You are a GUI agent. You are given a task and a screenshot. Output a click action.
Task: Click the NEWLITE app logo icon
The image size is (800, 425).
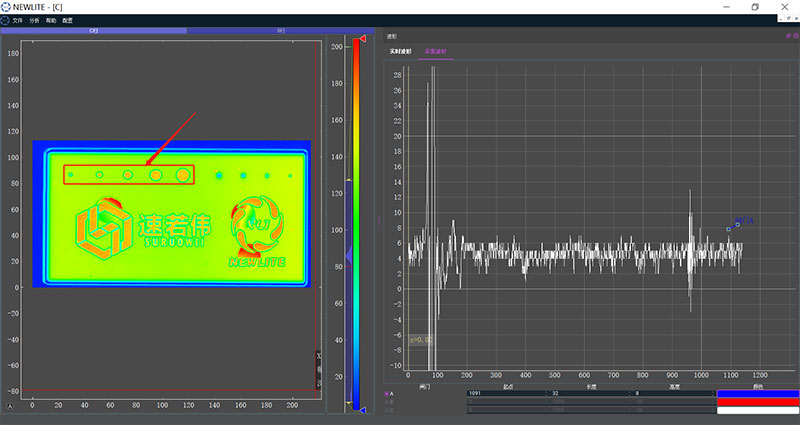(x=6, y=7)
